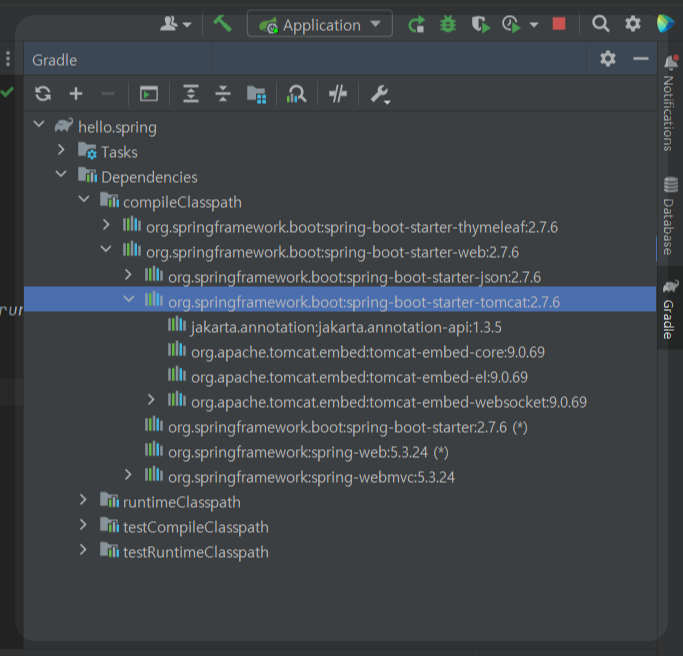The width and height of the screenshot is (683, 656).
Task: Click library icon beside tomcat-embed-websocket
Action: click(x=177, y=399)
